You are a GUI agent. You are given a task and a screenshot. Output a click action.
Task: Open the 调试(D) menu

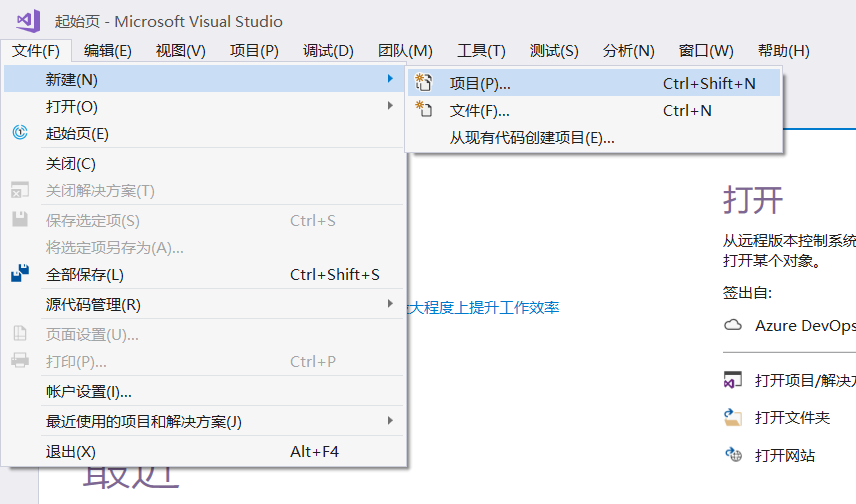pos(328,50)
